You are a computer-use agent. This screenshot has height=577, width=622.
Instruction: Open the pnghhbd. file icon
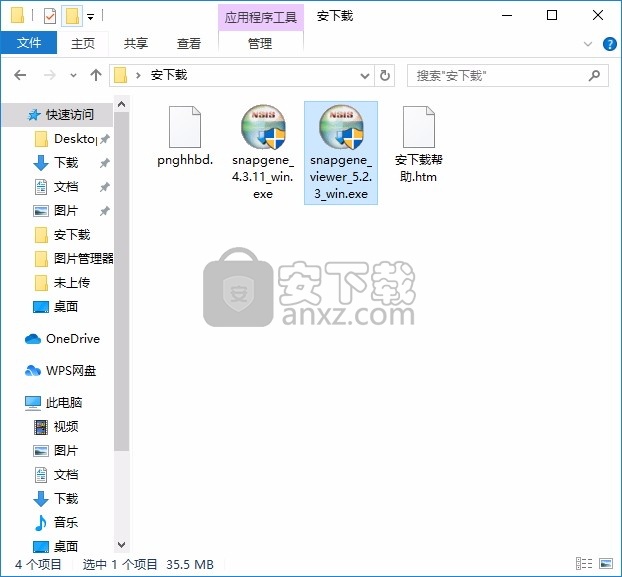[x=185, y=127]
